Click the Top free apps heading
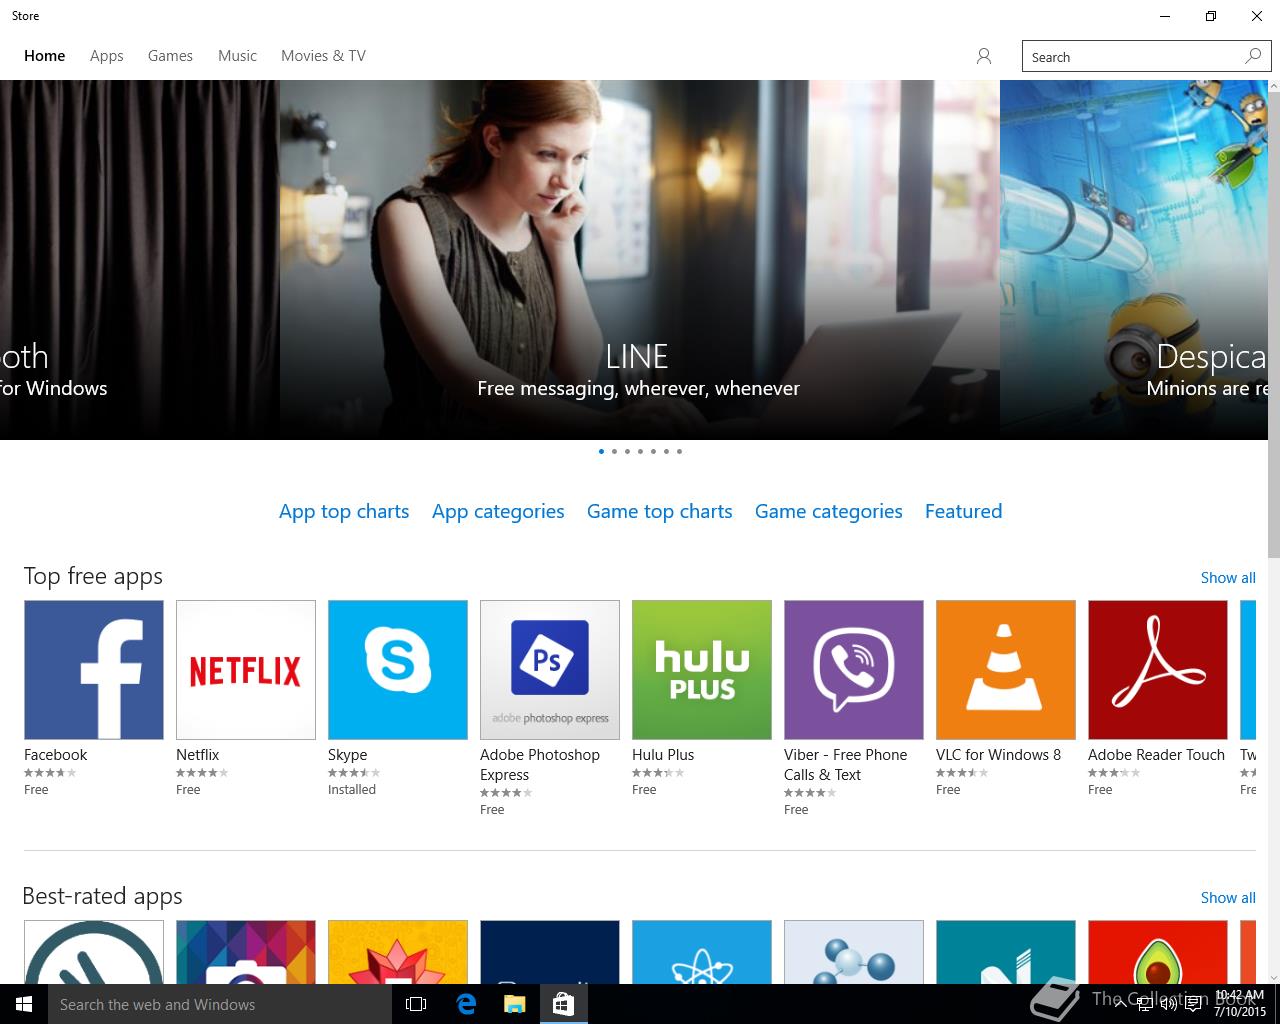This screenshot has width=1280, height=1024. [x=93, y=577]
